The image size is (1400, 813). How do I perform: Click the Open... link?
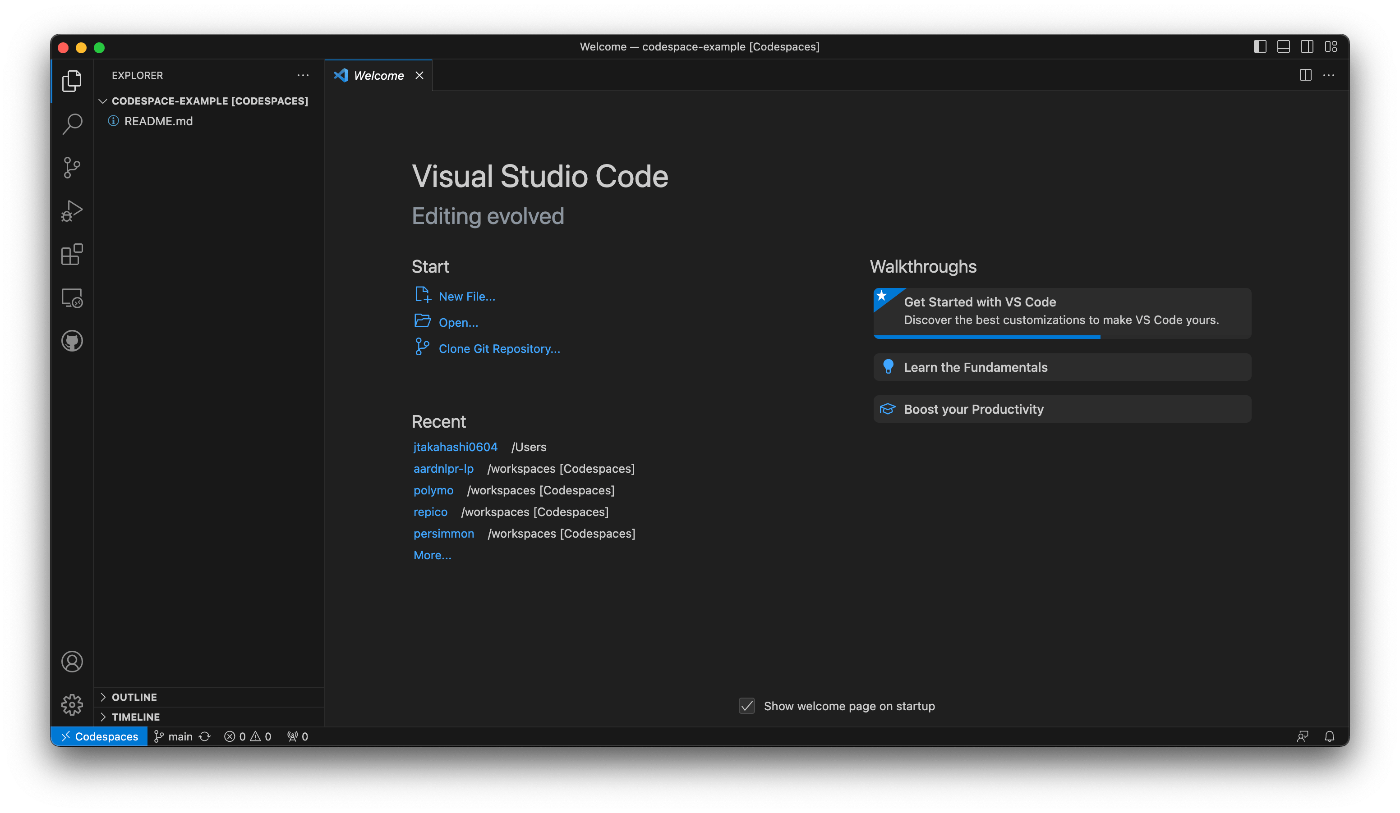click(x=459, y=323)
